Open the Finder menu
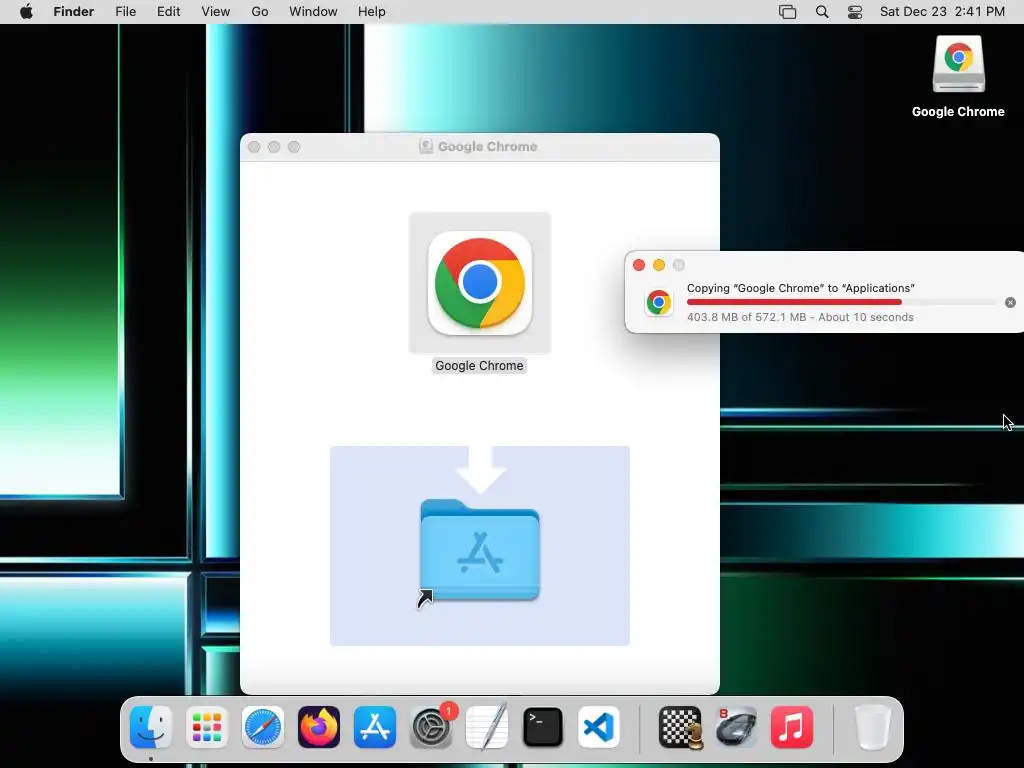Screen dimensions: 1024x768 [74, 12]
